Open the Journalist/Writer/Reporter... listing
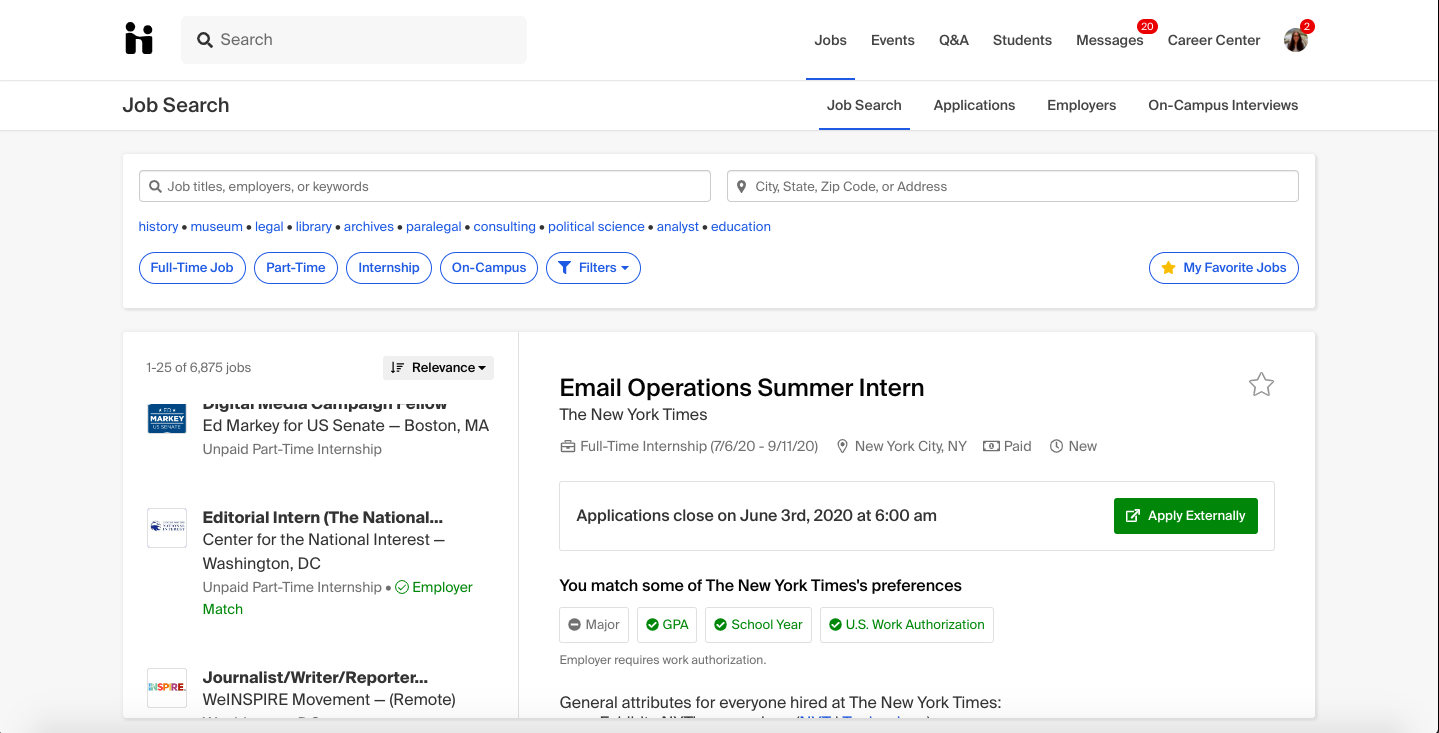This screenshot has height=733, width=1439. pyautogui.click(x=315, y=678)
